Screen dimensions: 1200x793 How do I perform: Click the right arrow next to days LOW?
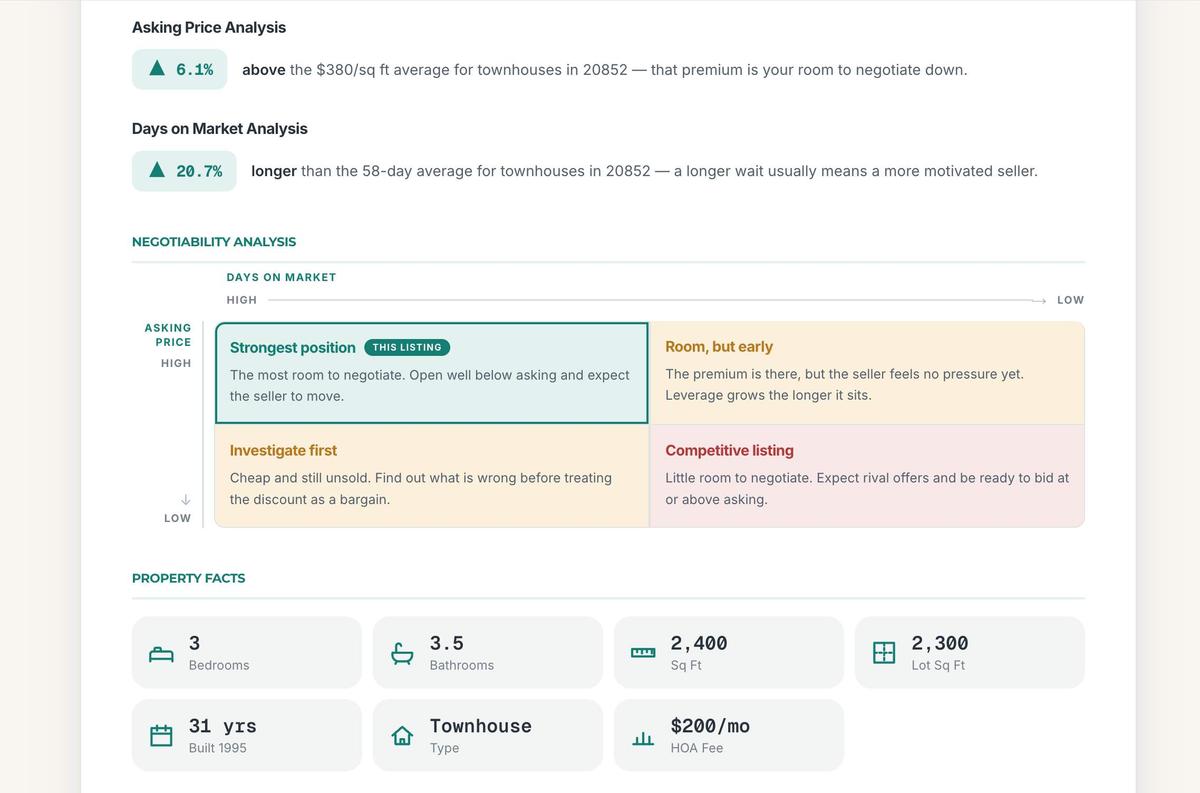1040,300
